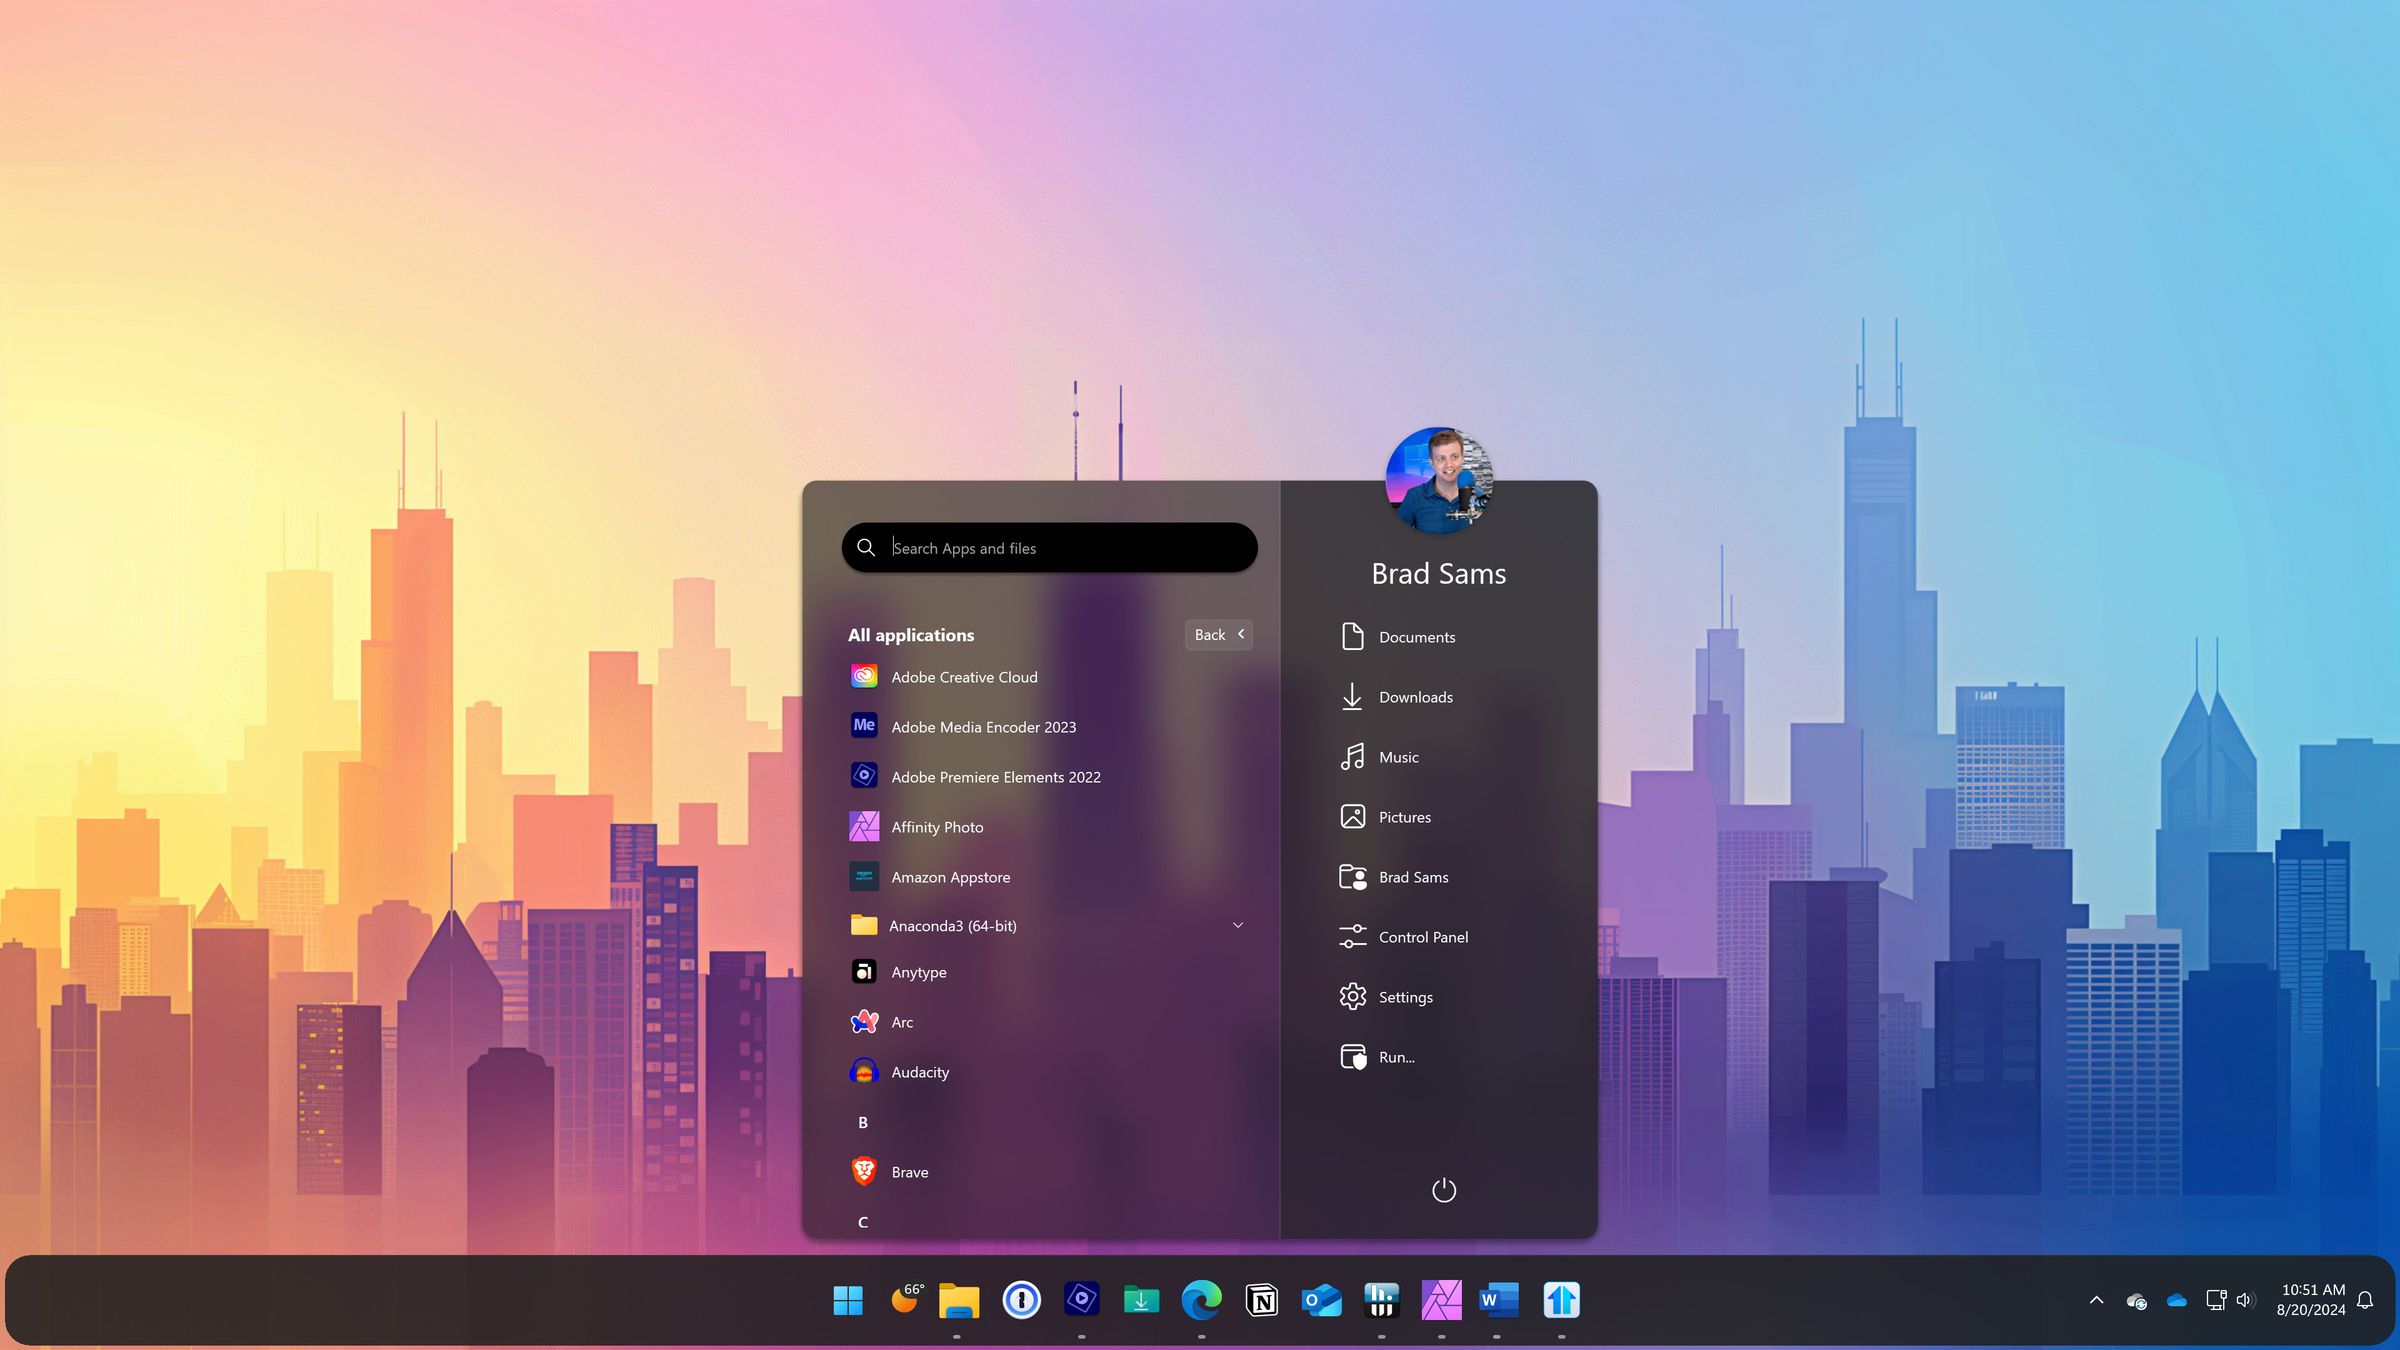The height and width of the screenshot is (1350, 2400).
Task: Open Outlook from the taskbar
Action: (1321, 1300)
